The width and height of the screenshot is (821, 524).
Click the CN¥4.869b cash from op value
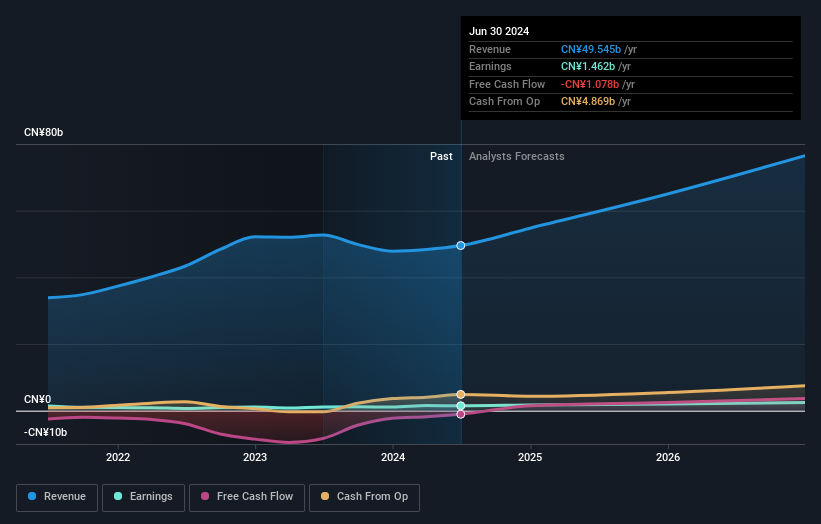point(587,102)
